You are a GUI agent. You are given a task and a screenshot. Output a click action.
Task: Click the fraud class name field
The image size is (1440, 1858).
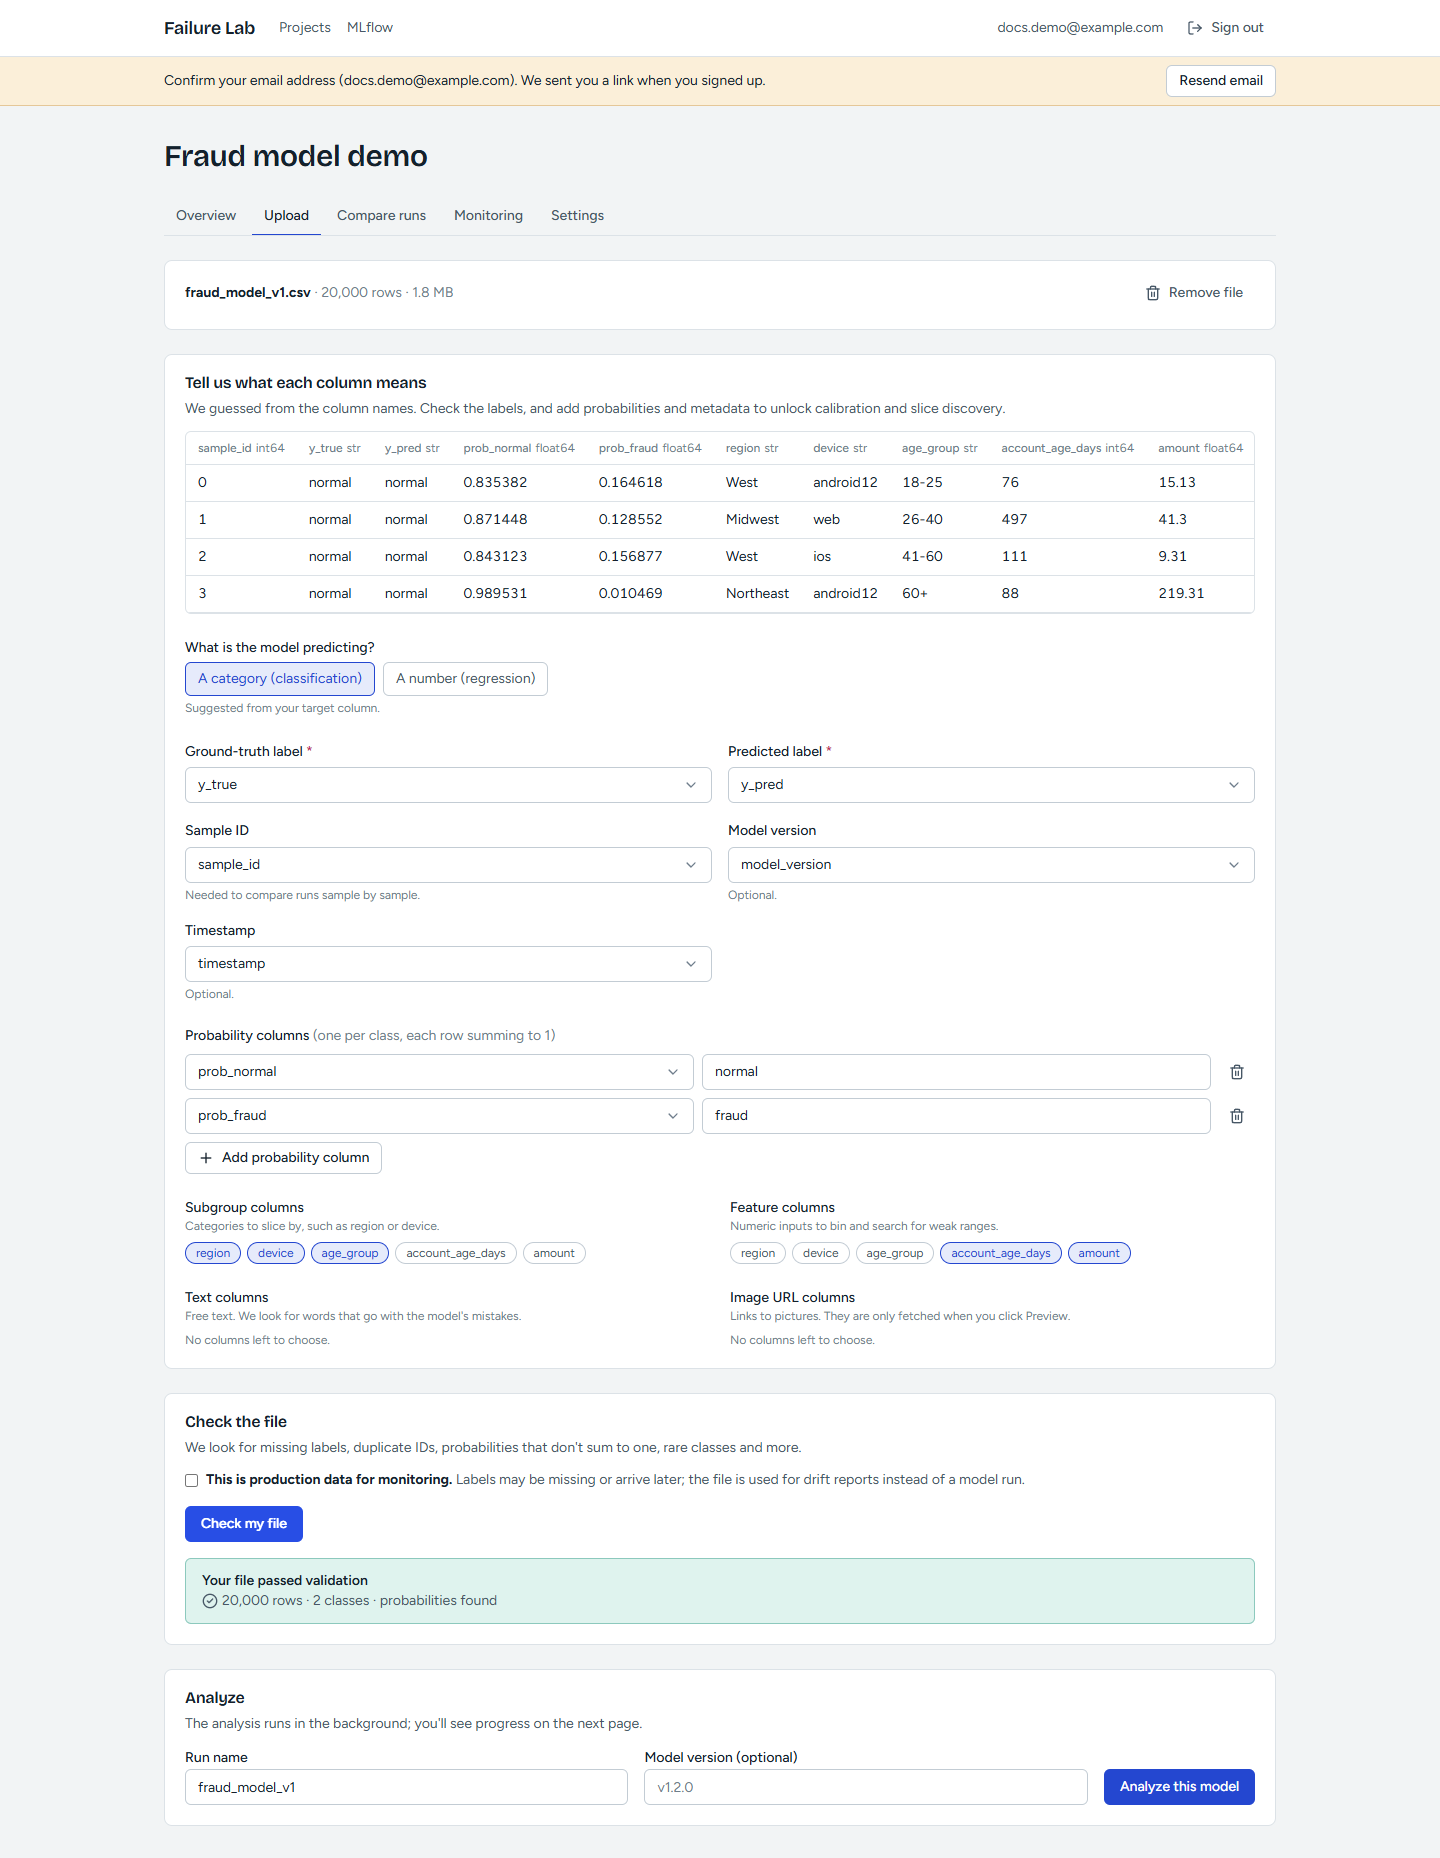point(956,1116)
